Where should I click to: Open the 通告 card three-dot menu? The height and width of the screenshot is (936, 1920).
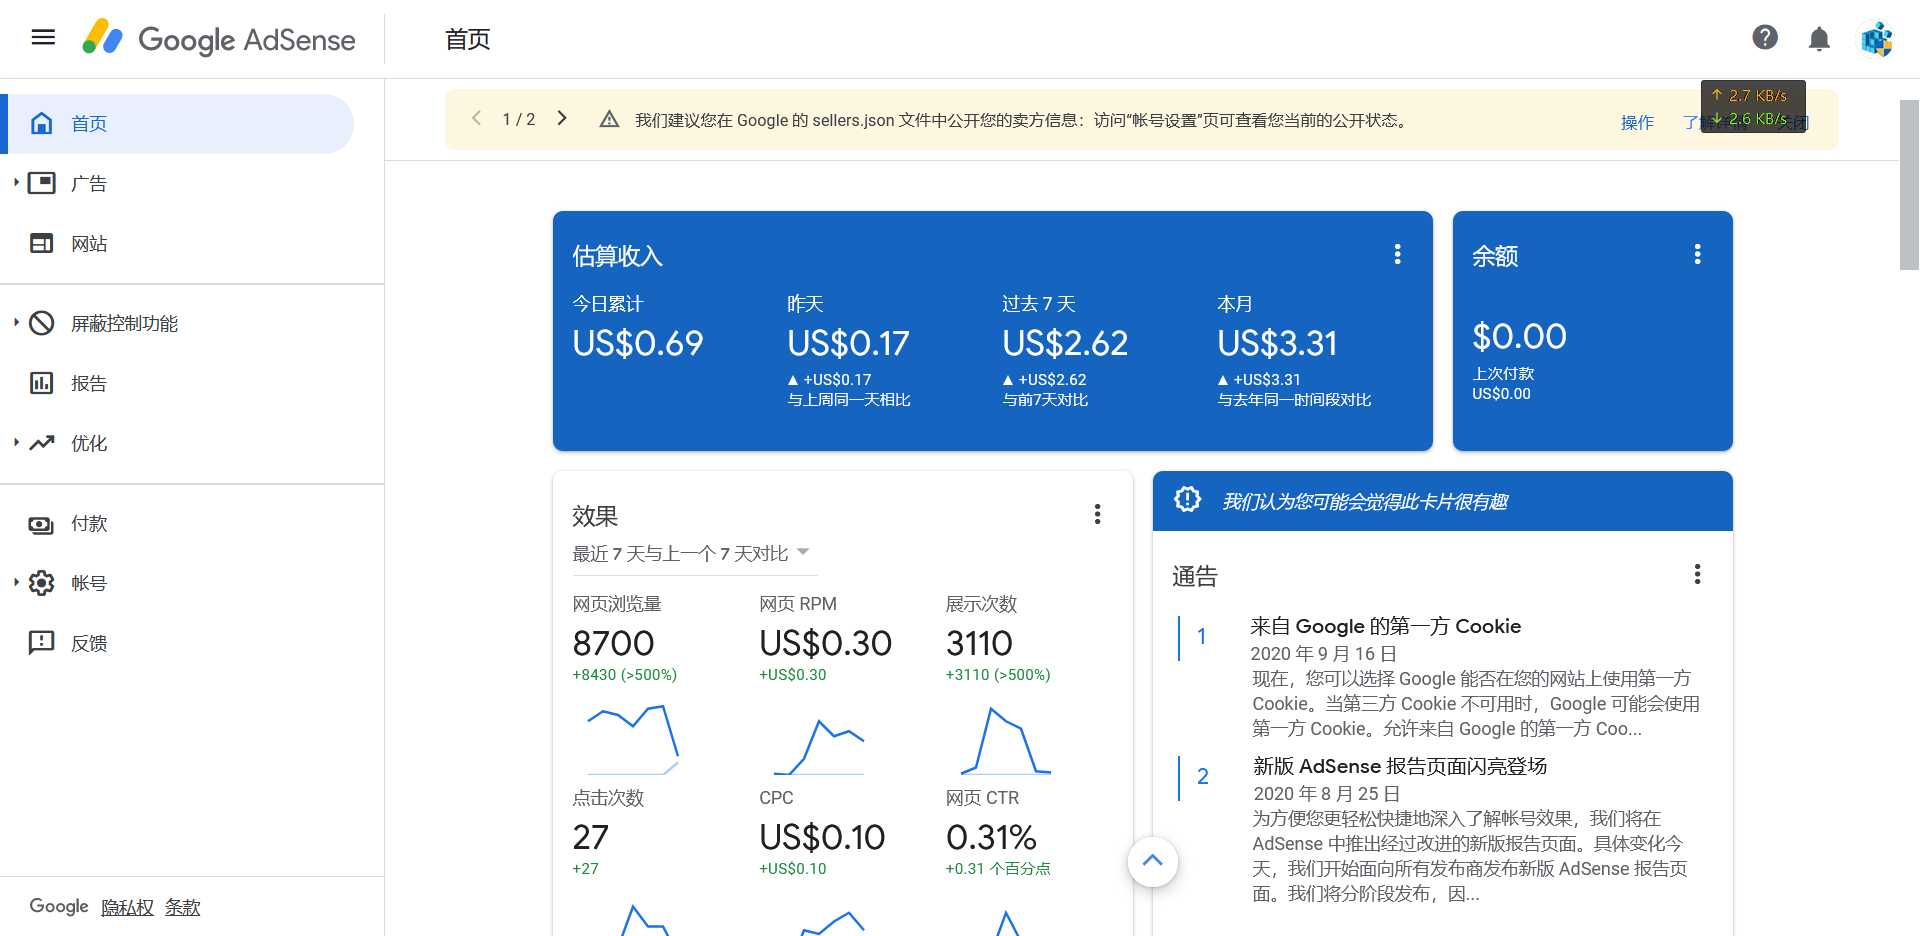pos(1697,574)
